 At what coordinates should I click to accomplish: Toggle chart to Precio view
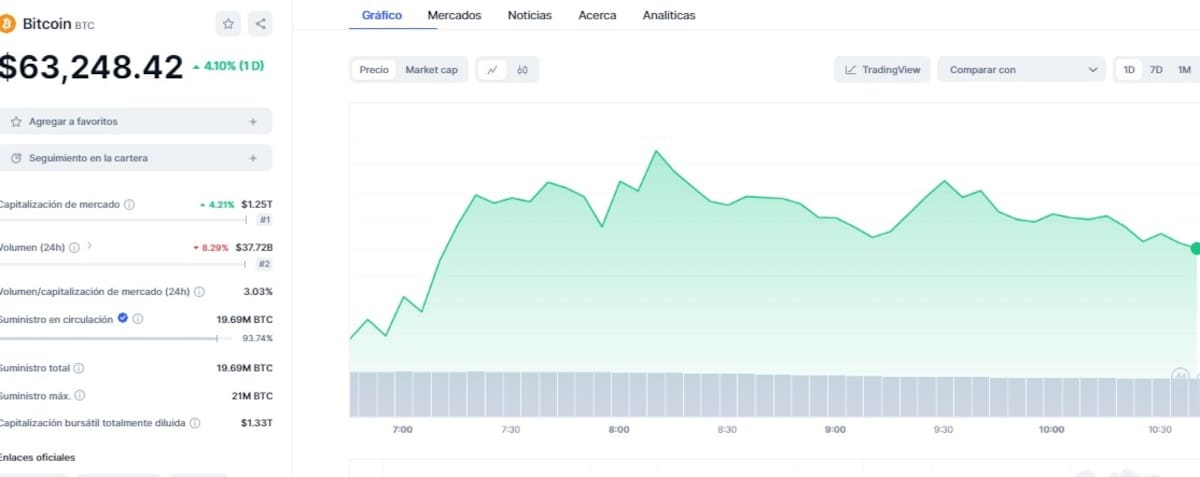point(374,70)
